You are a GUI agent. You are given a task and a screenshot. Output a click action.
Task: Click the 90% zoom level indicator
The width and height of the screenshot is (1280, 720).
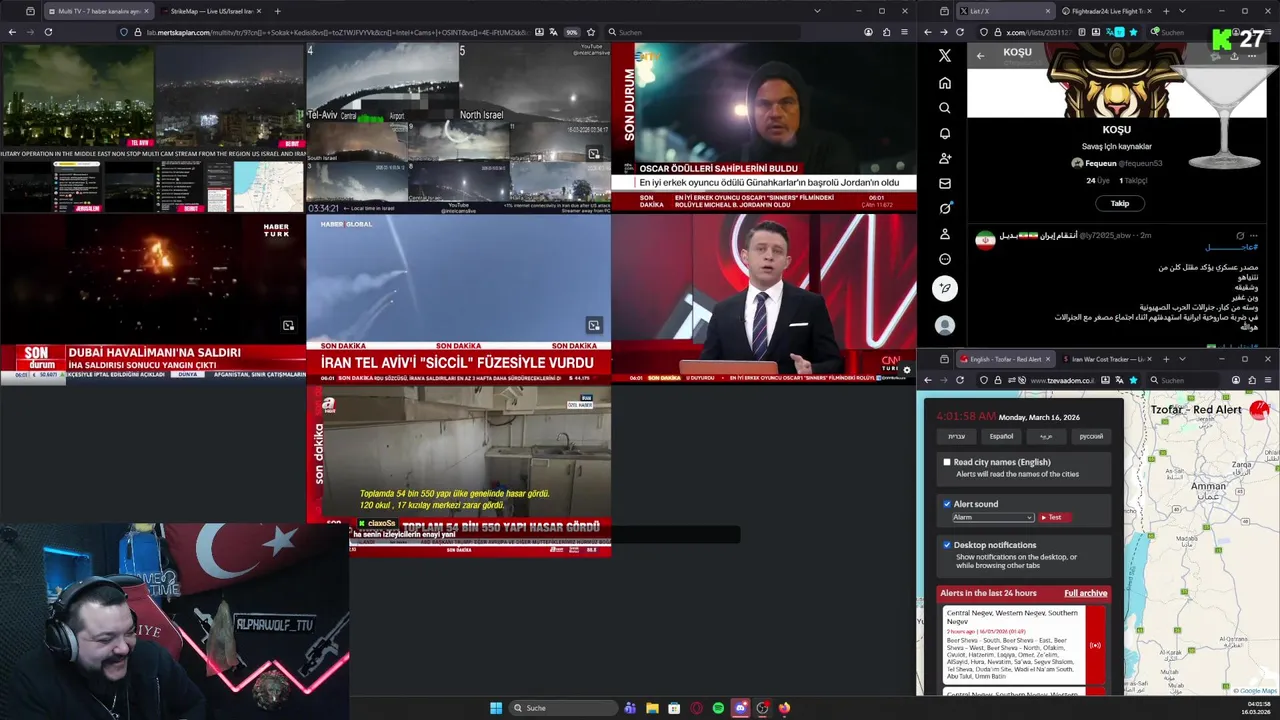click(x=571, y=32)
